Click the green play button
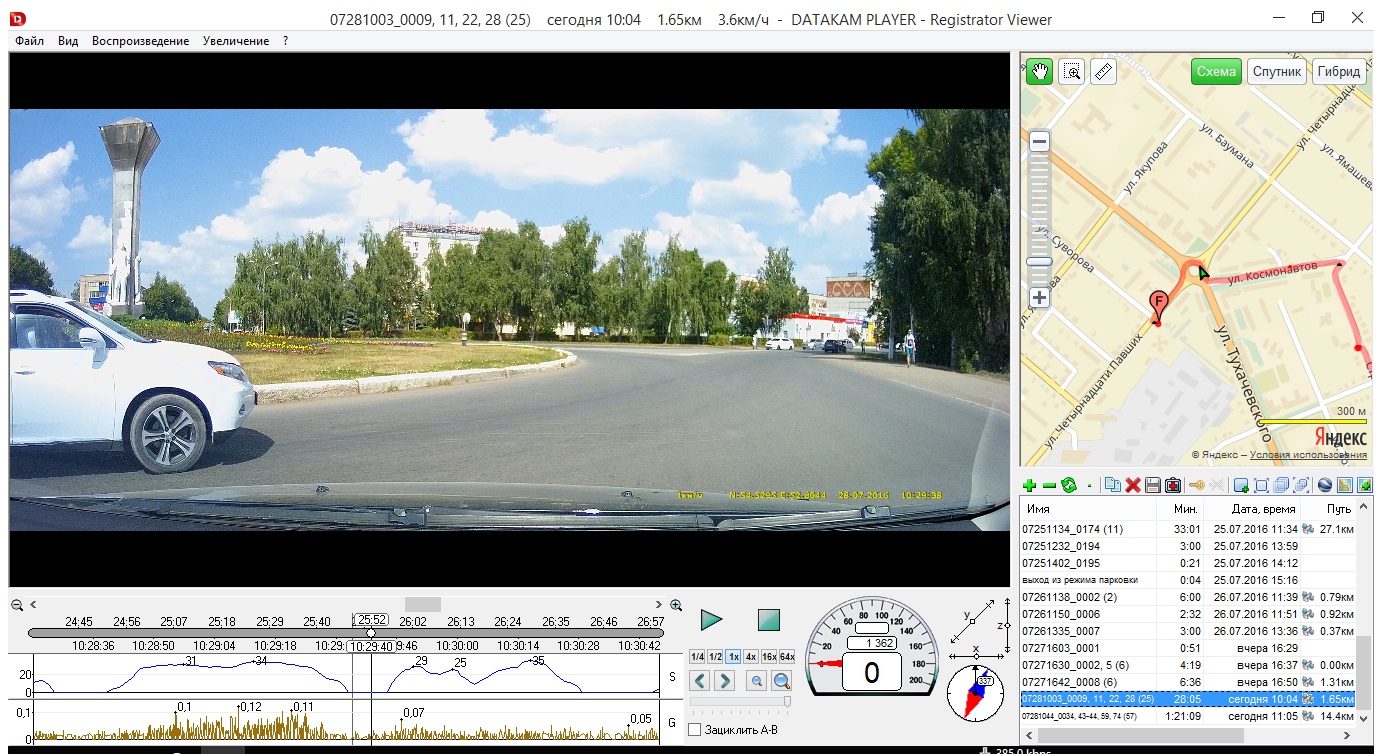1382x754 pixels. pos(711,620)
